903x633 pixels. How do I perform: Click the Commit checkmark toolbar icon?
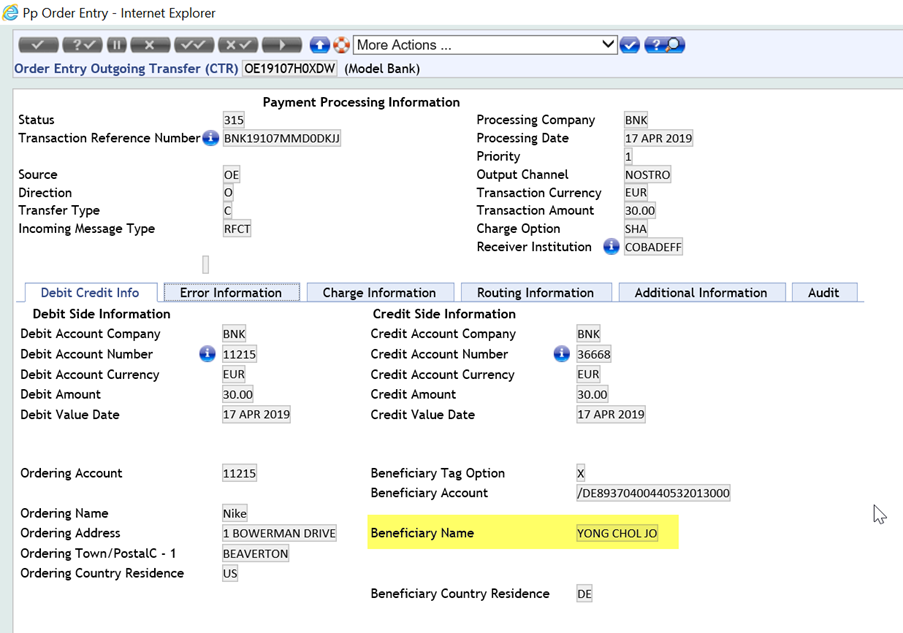[37, 44]
